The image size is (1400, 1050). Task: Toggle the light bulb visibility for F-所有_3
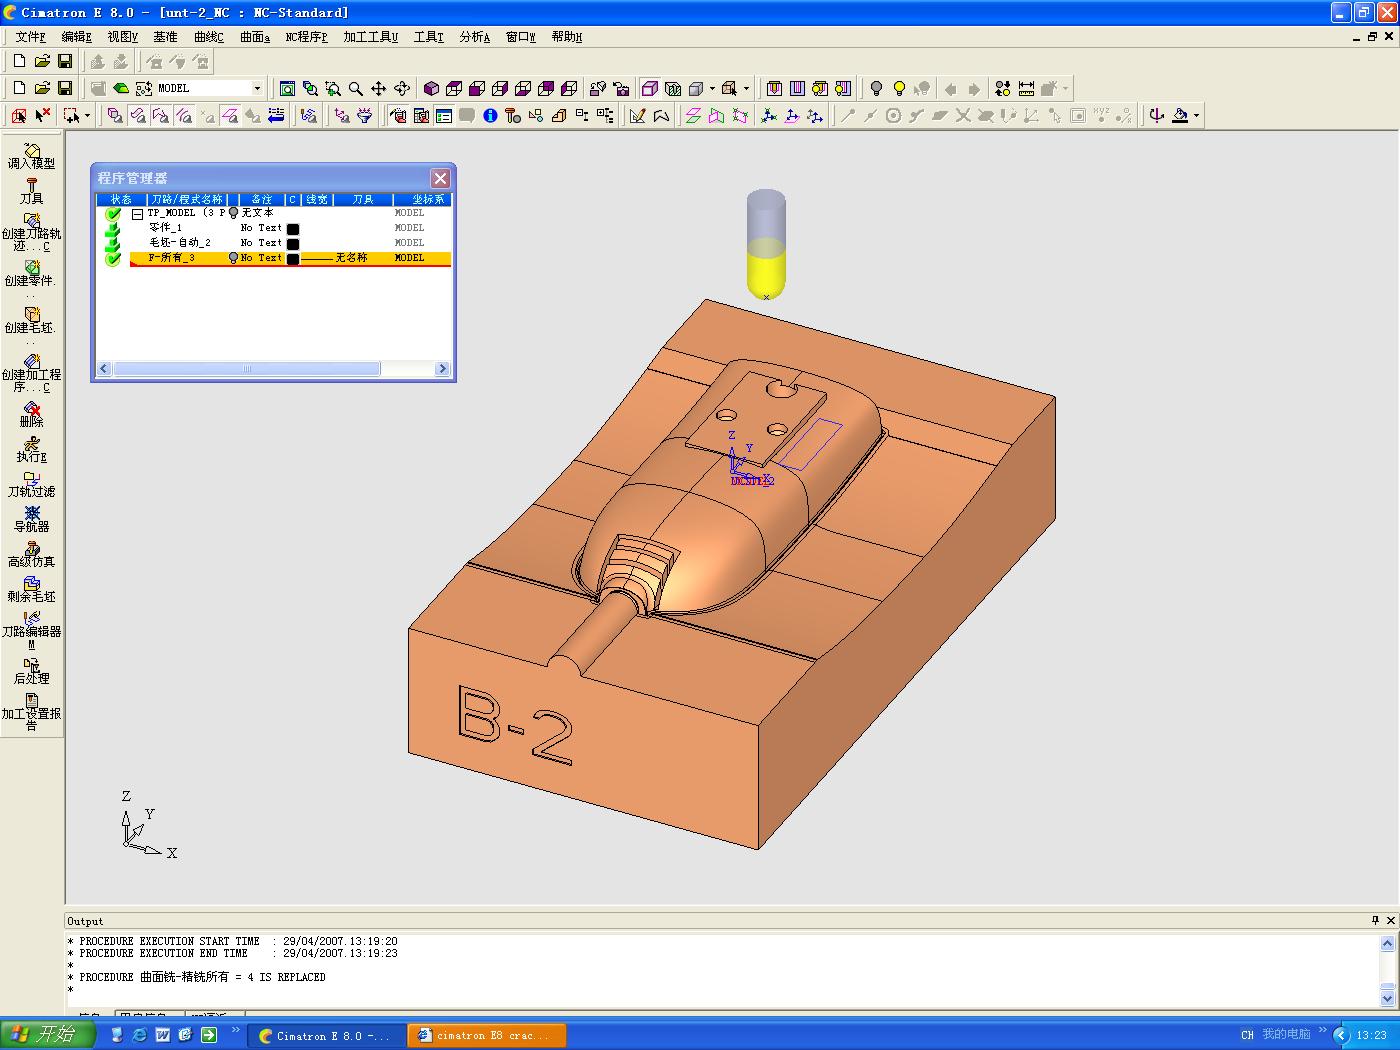234,258
